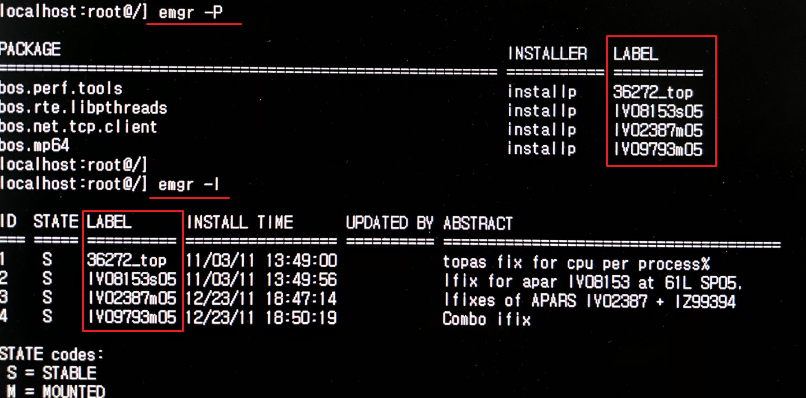Image resolution: width=806 pixels, height=398 pixels.
Task: Click install time 11/03/11 13:49:56
Action: click(x=261, y=280)
